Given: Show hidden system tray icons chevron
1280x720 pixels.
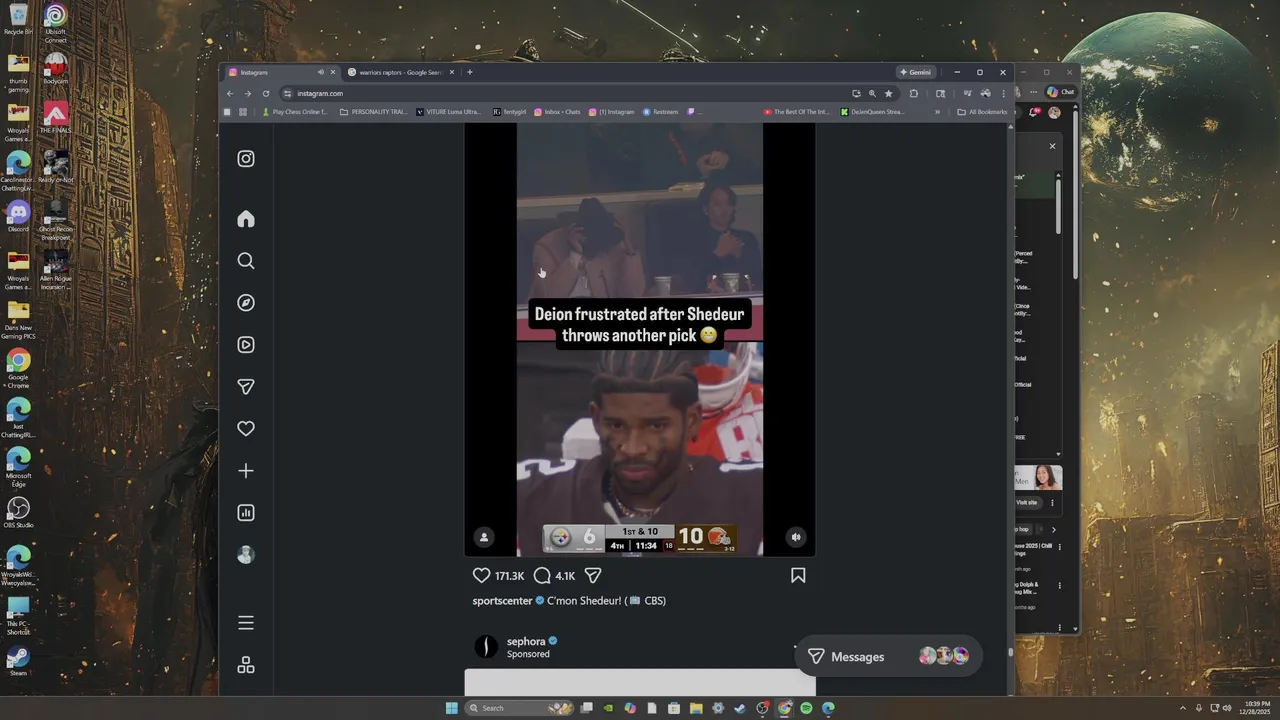Looking at the screenshot, I should [x=1183, y=708].
